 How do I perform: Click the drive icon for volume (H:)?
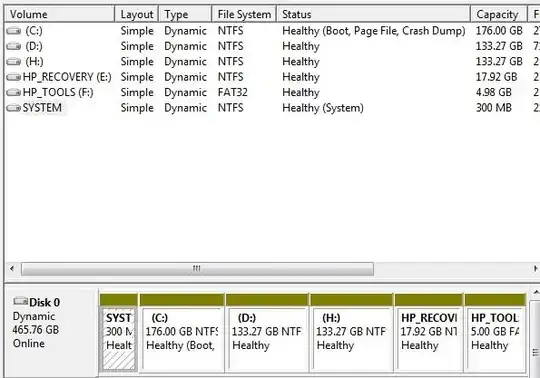[14, 62]
